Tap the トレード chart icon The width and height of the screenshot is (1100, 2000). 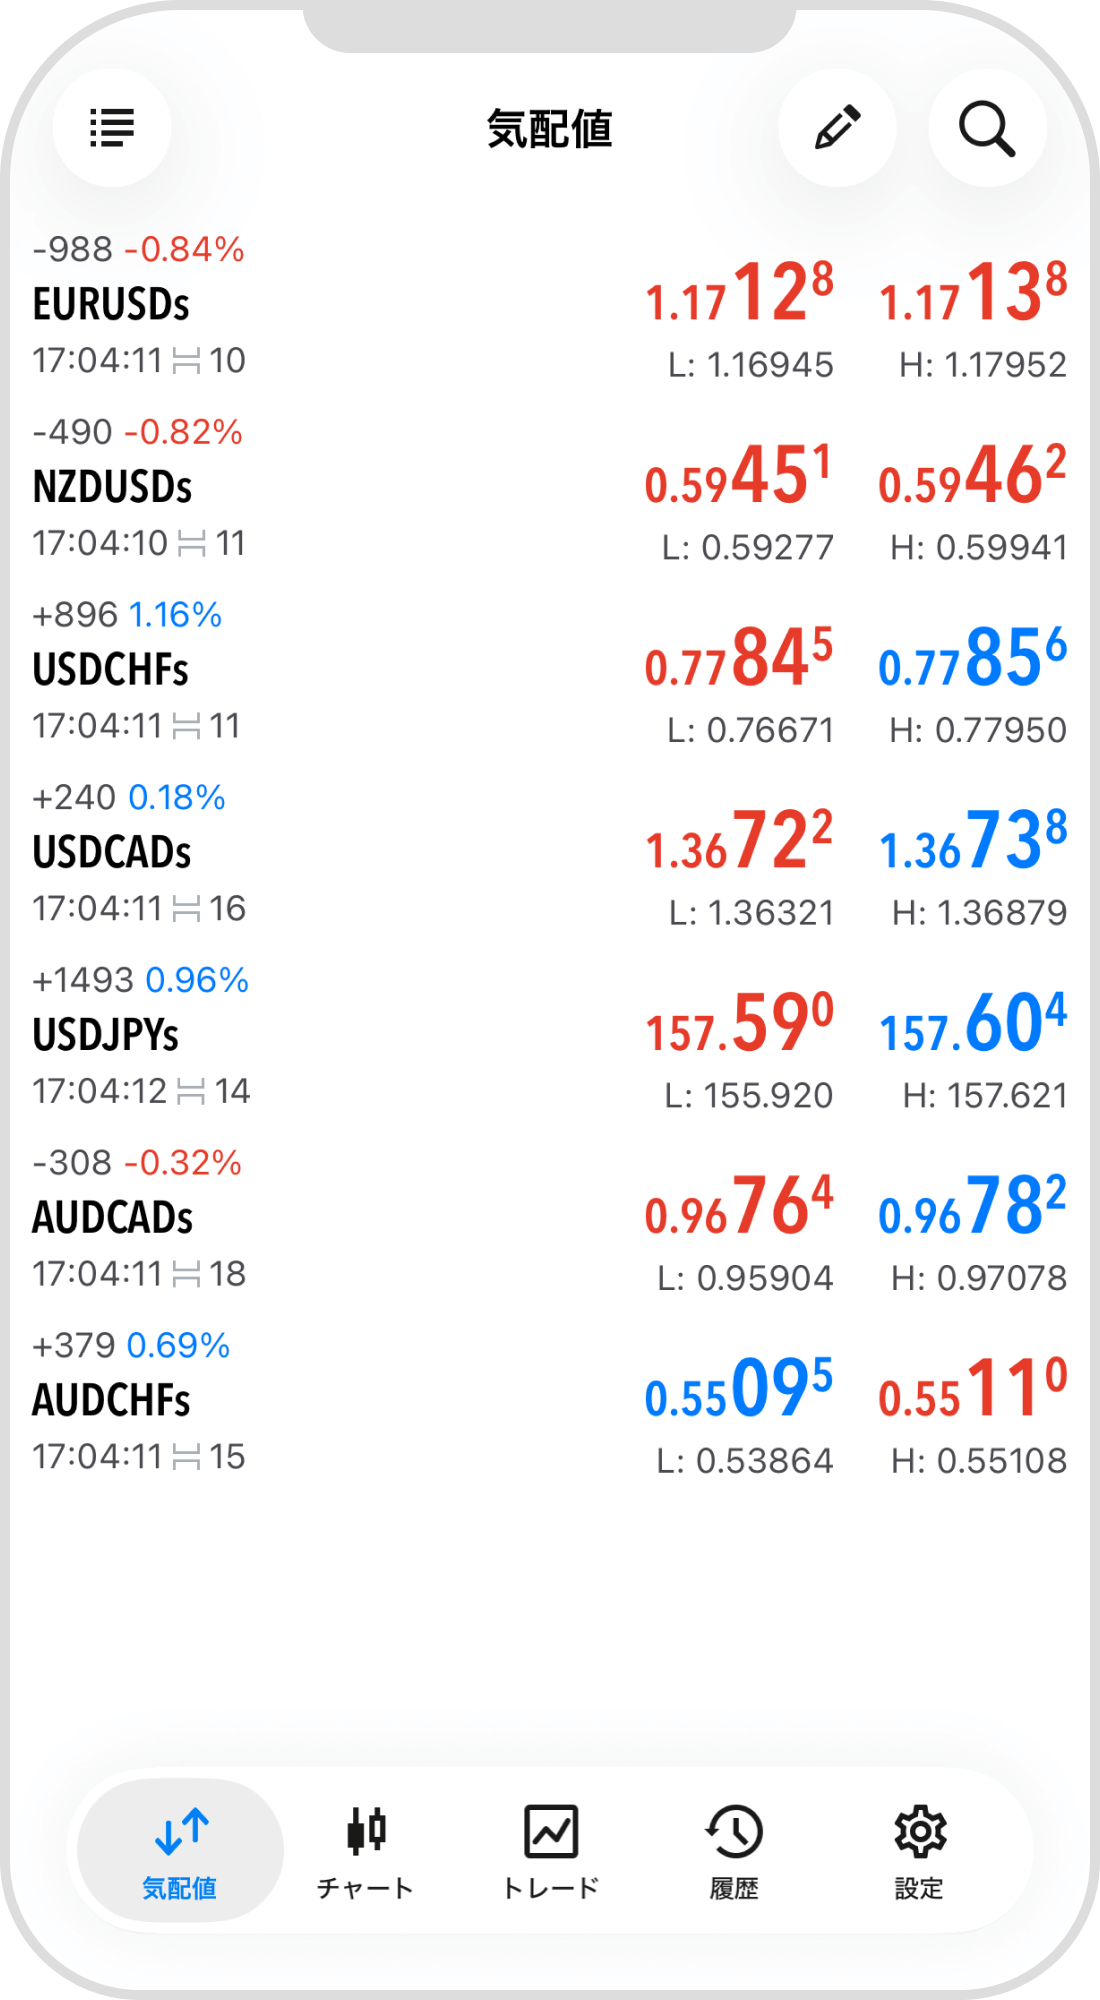click(x=551, y=1832)
